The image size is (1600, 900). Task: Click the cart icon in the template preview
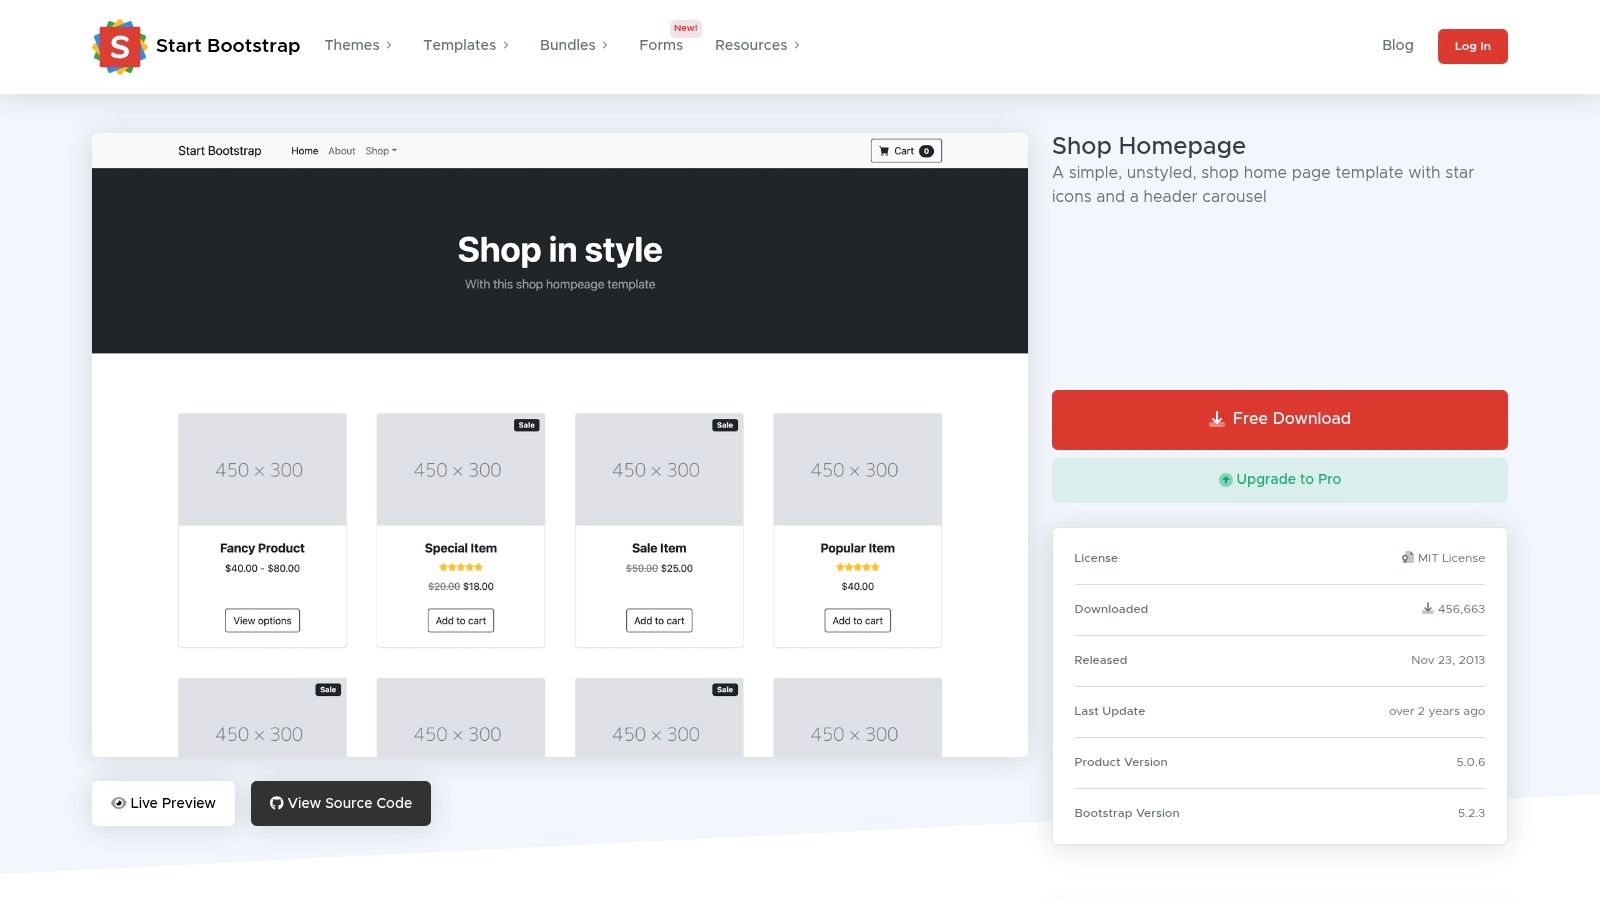click(886, 150)
